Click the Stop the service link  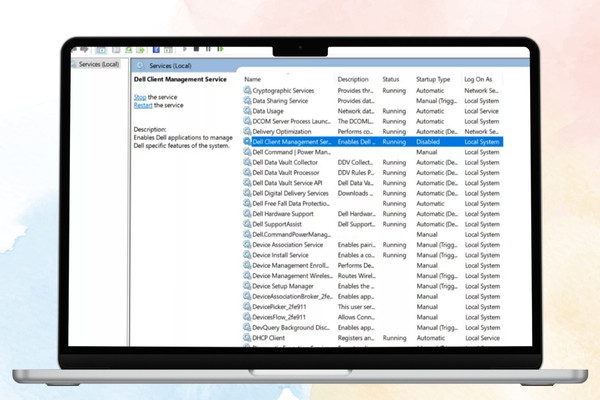[x=140, y=97]
